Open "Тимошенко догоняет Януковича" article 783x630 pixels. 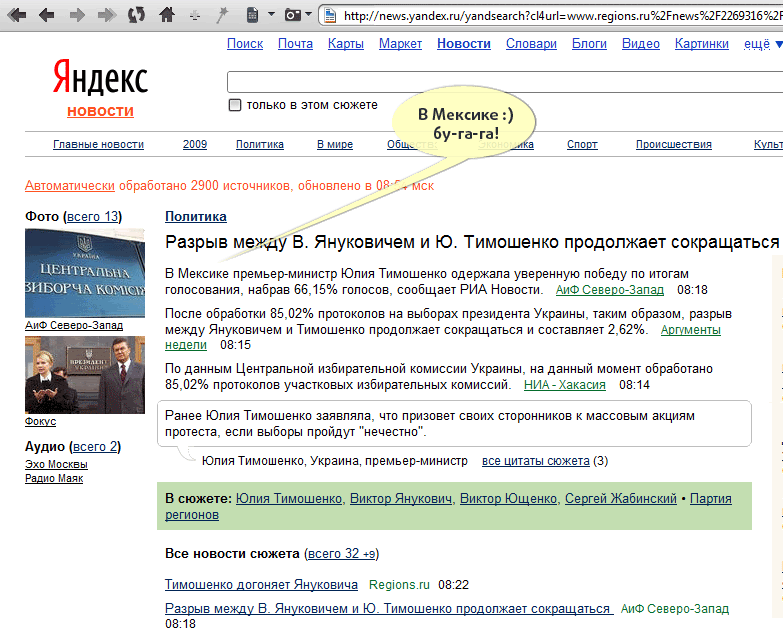pos(261,585)
